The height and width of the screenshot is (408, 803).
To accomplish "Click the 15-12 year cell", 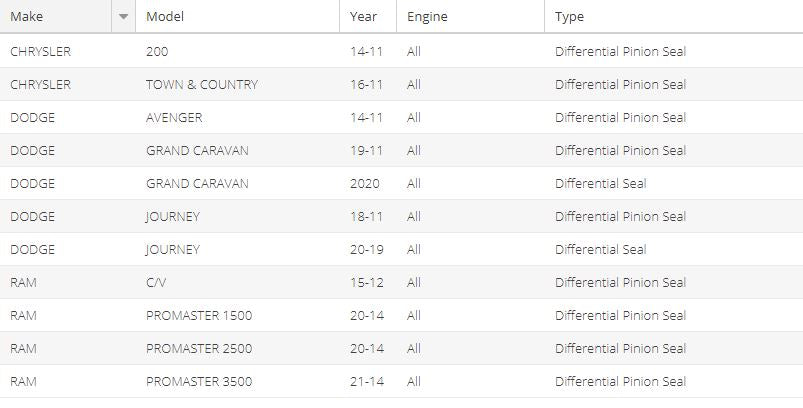I will coord(367,283).
